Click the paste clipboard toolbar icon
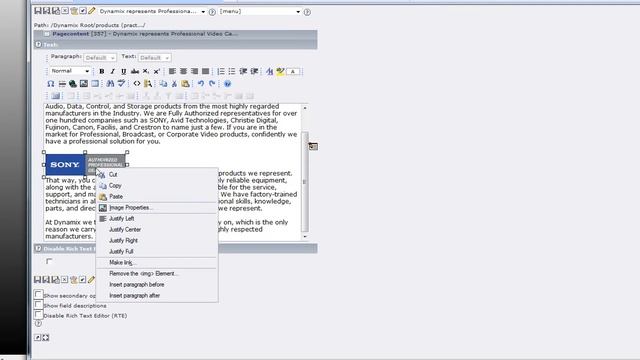The width and height of the screenshot is (640, 360). tap(185, 84)
